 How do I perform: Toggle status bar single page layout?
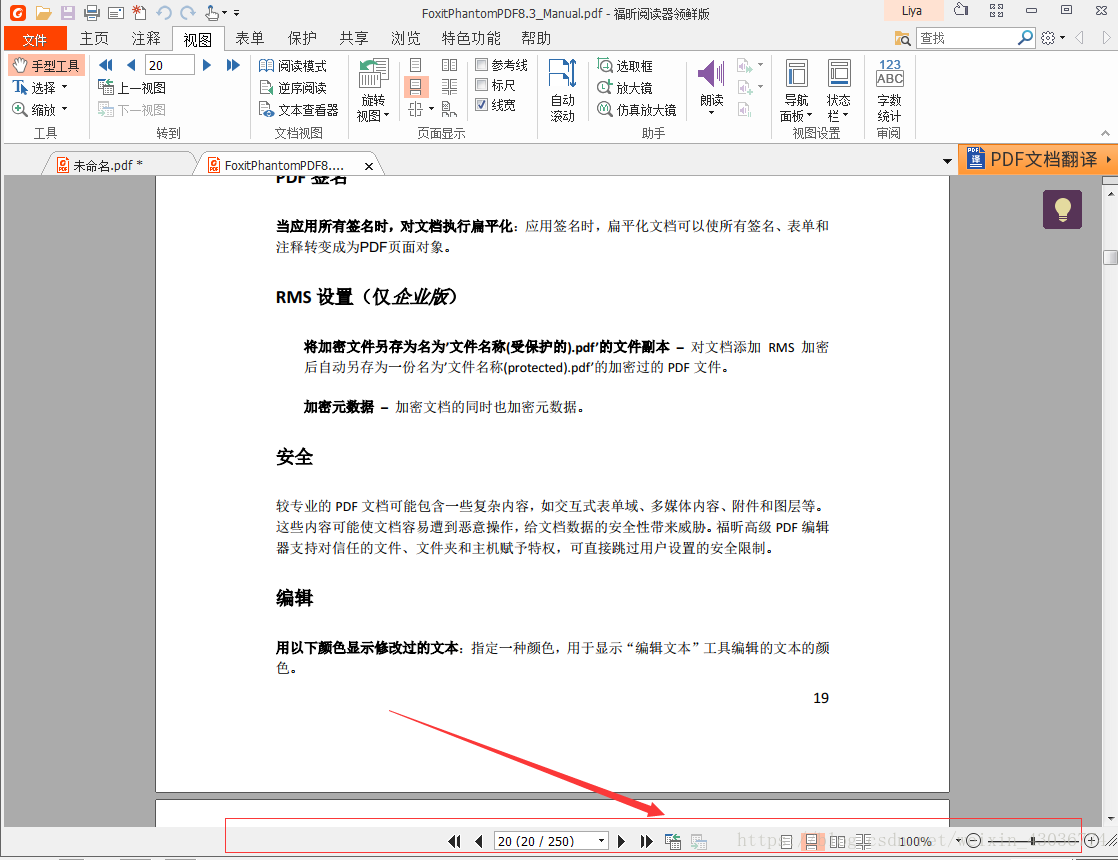786,841
